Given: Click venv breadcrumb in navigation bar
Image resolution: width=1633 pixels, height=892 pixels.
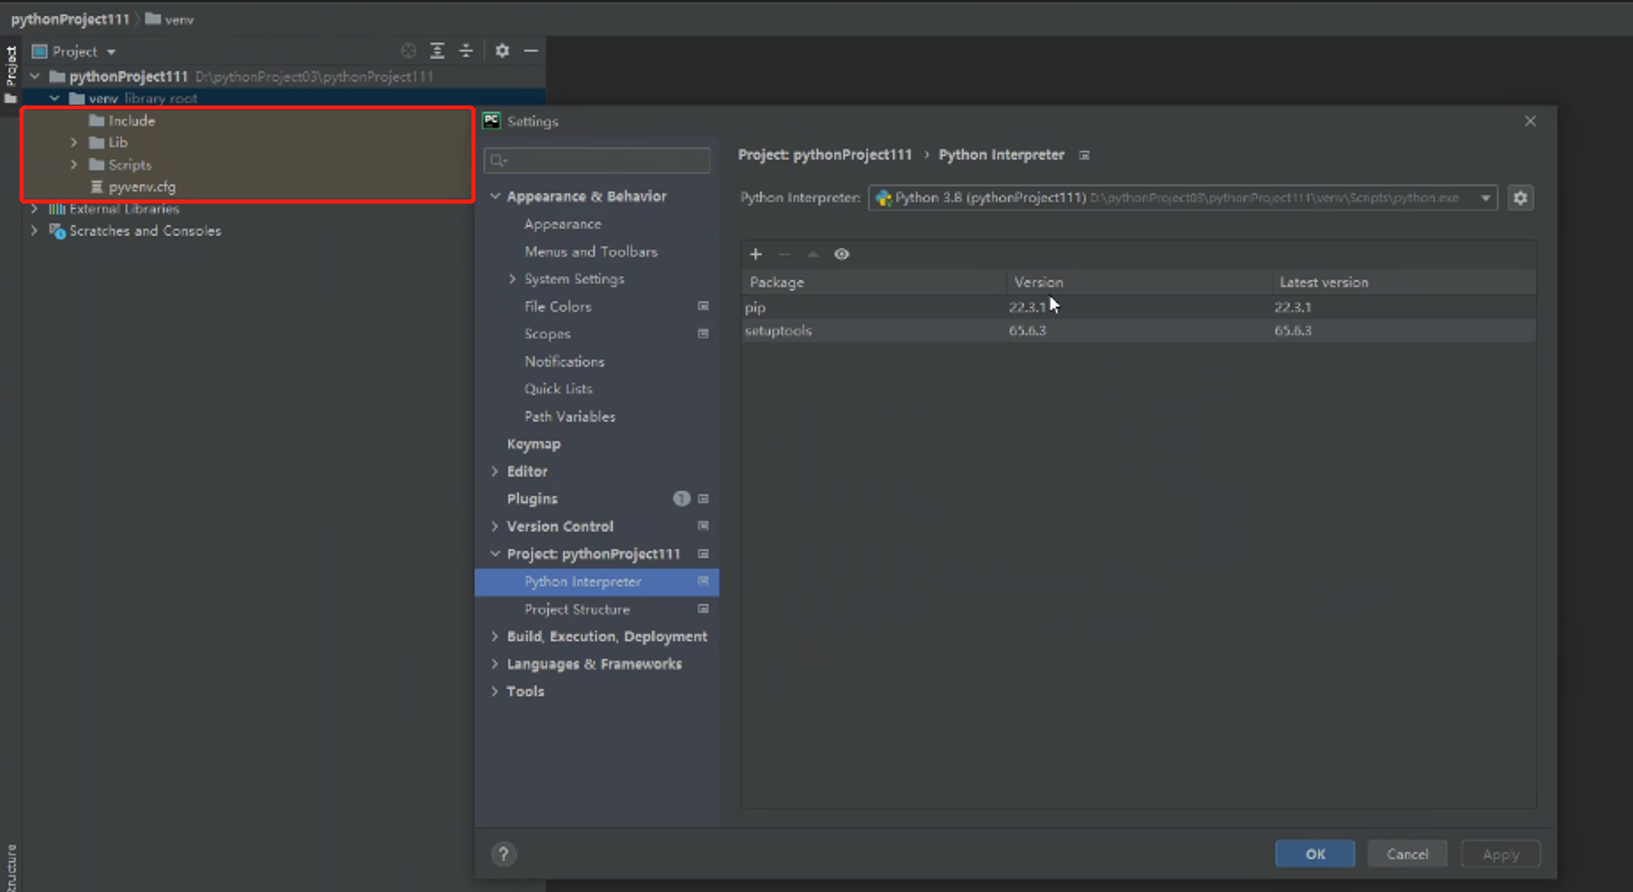Looking at the screenshot, I should [169, 19].
